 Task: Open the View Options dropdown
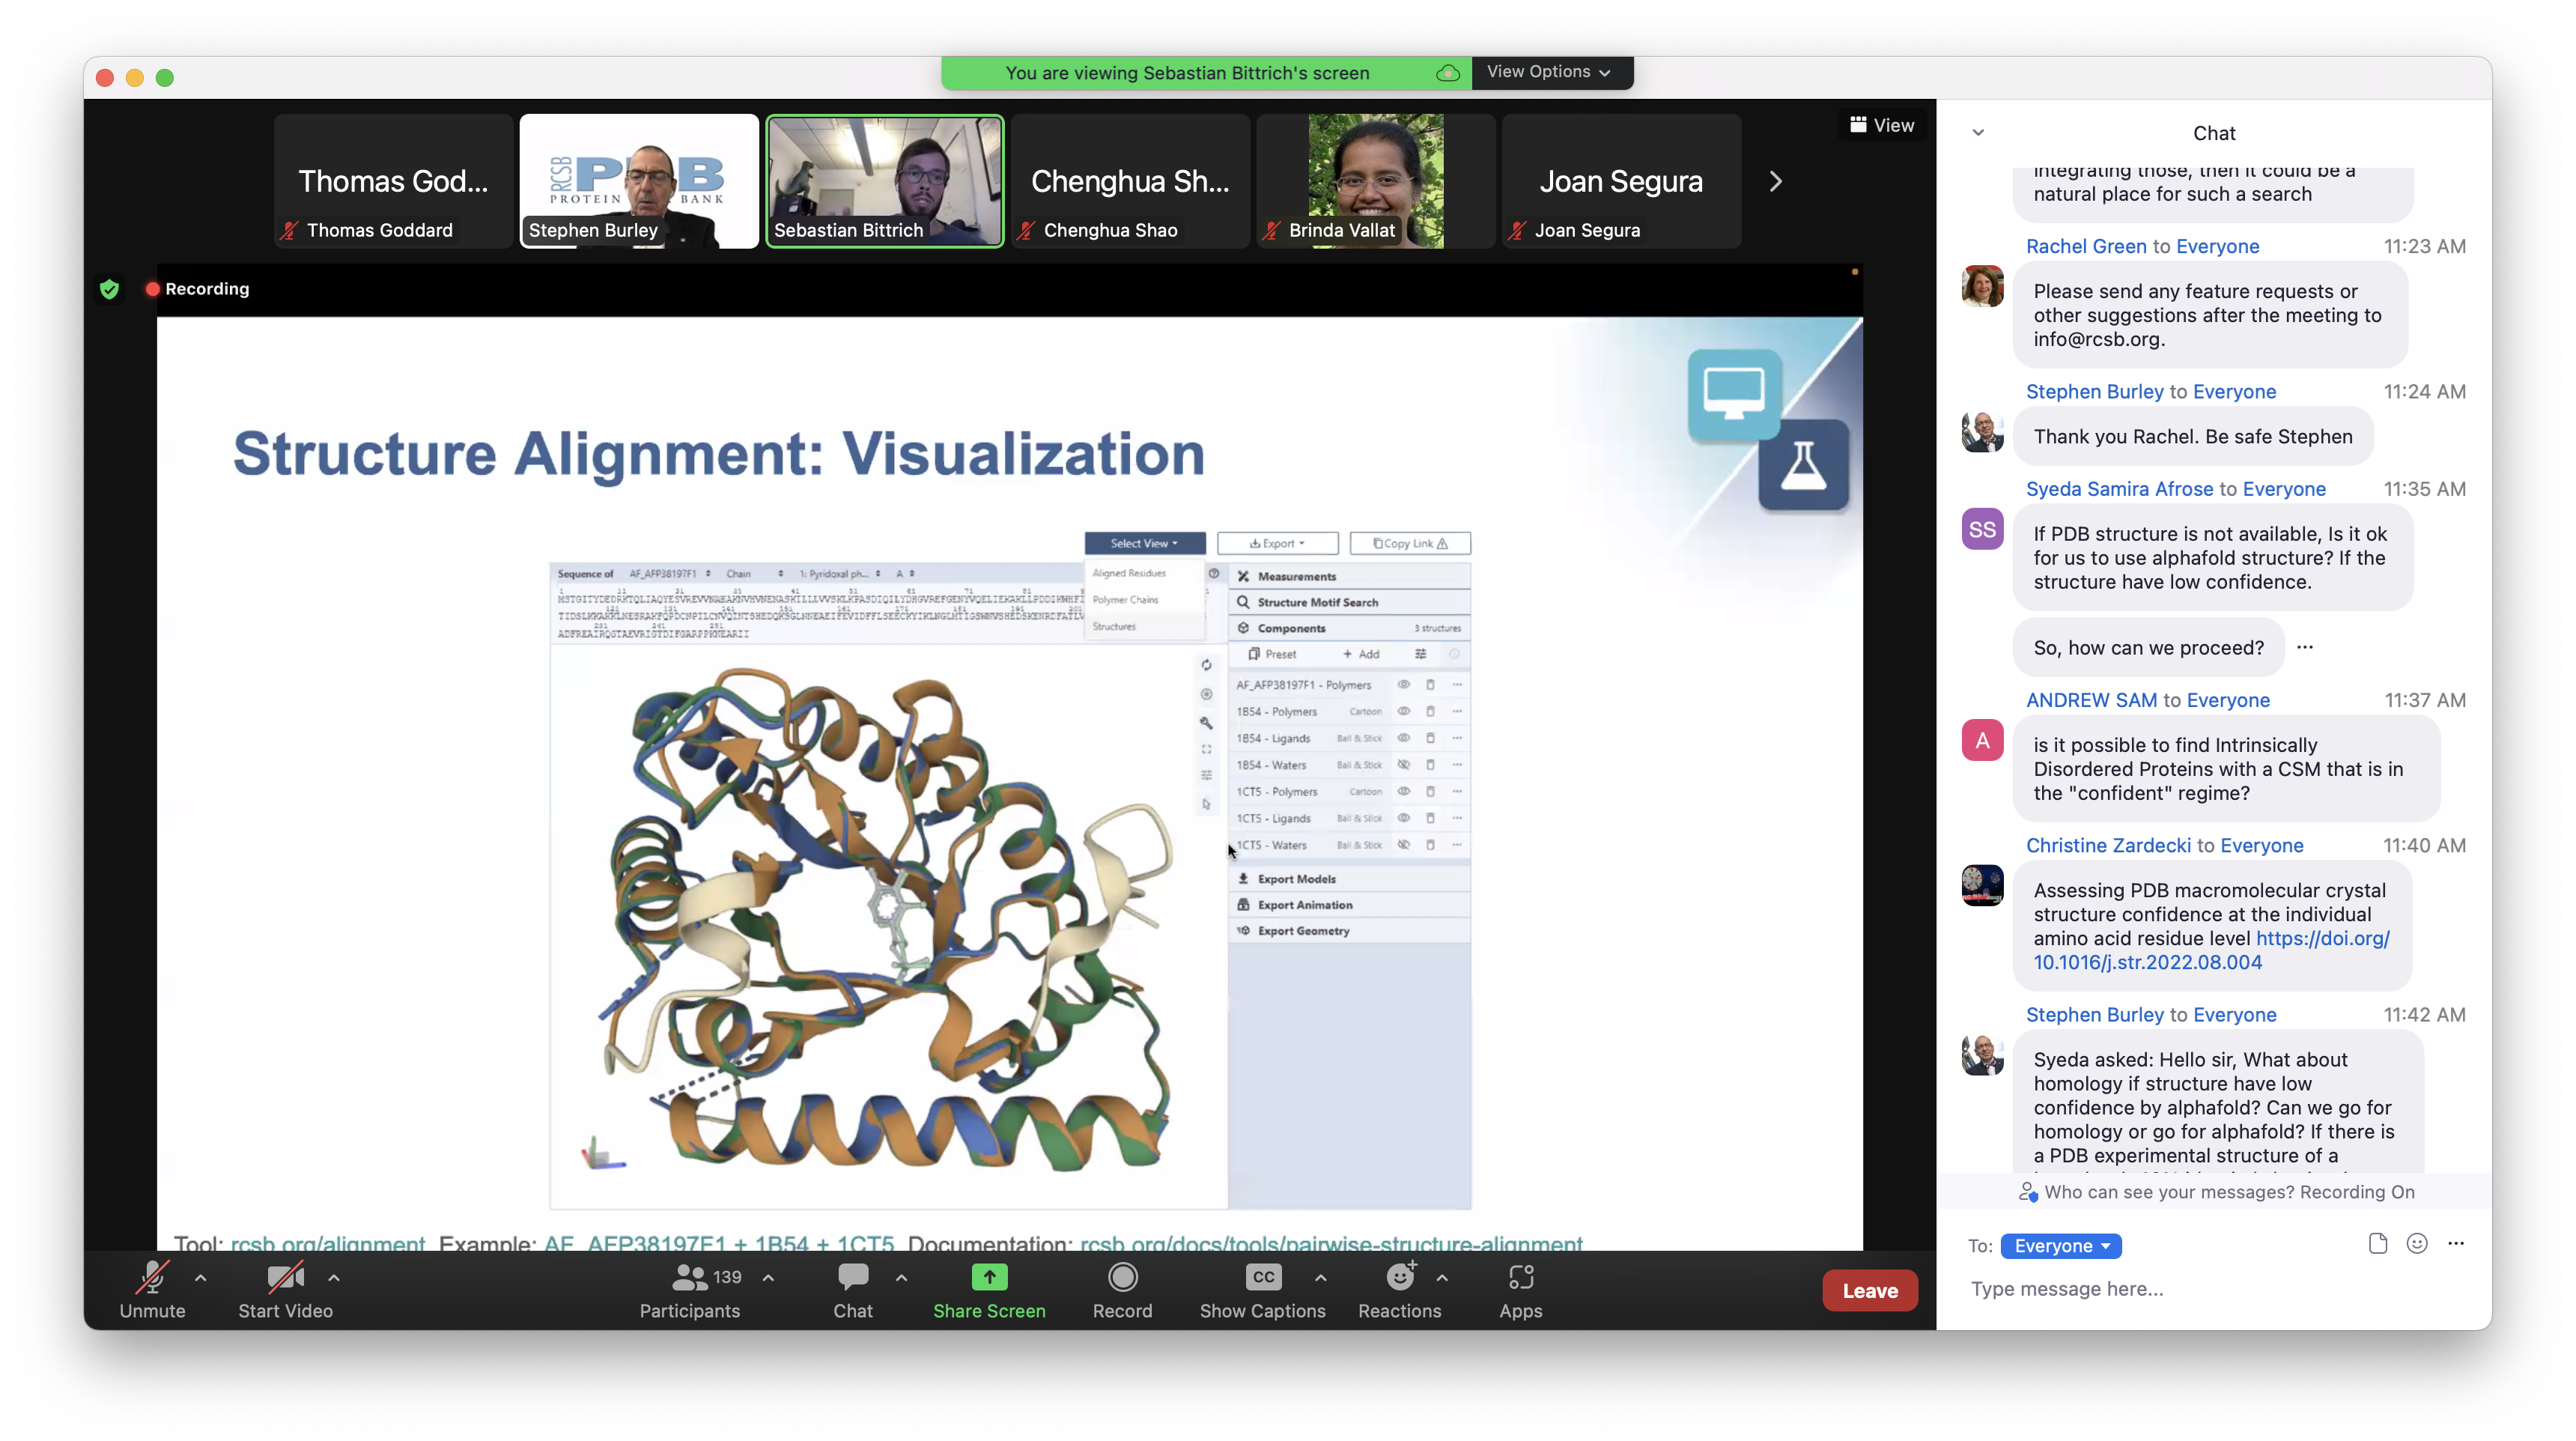pyautogui.click(x=1548, y=72)
